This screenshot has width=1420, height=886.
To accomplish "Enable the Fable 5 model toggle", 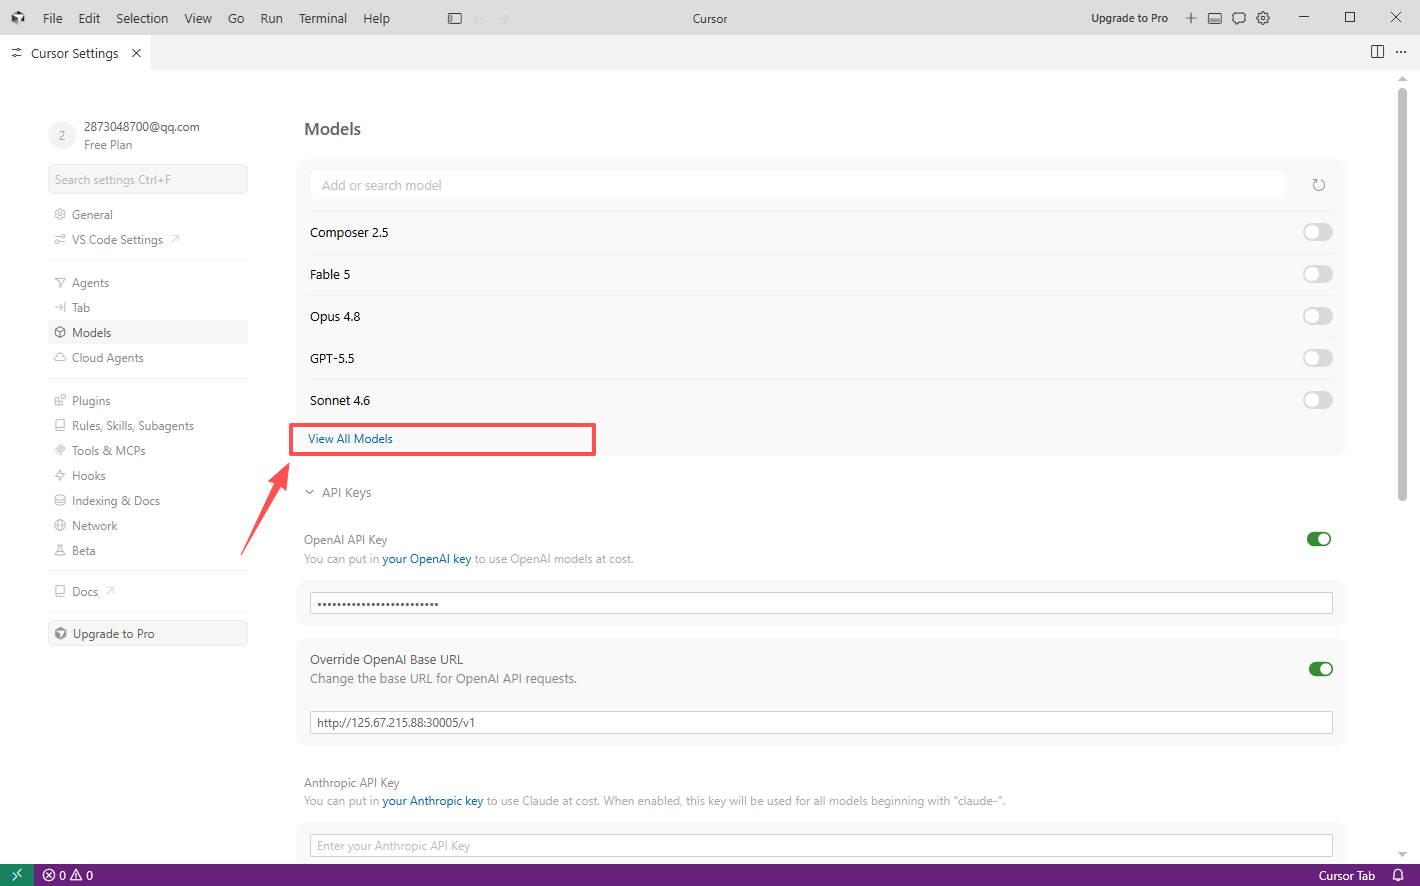I will pyautogui.click(x=1318, y=274).
